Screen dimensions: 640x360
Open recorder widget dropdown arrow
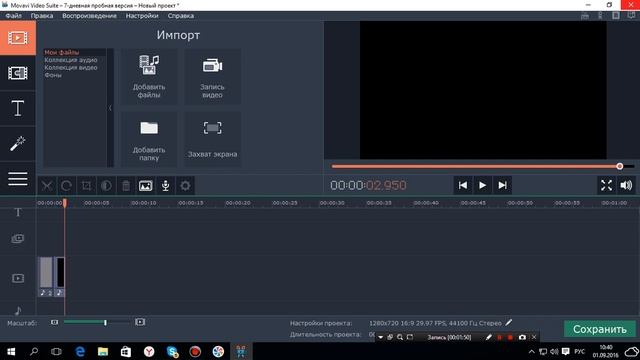[x=380, y=338]
